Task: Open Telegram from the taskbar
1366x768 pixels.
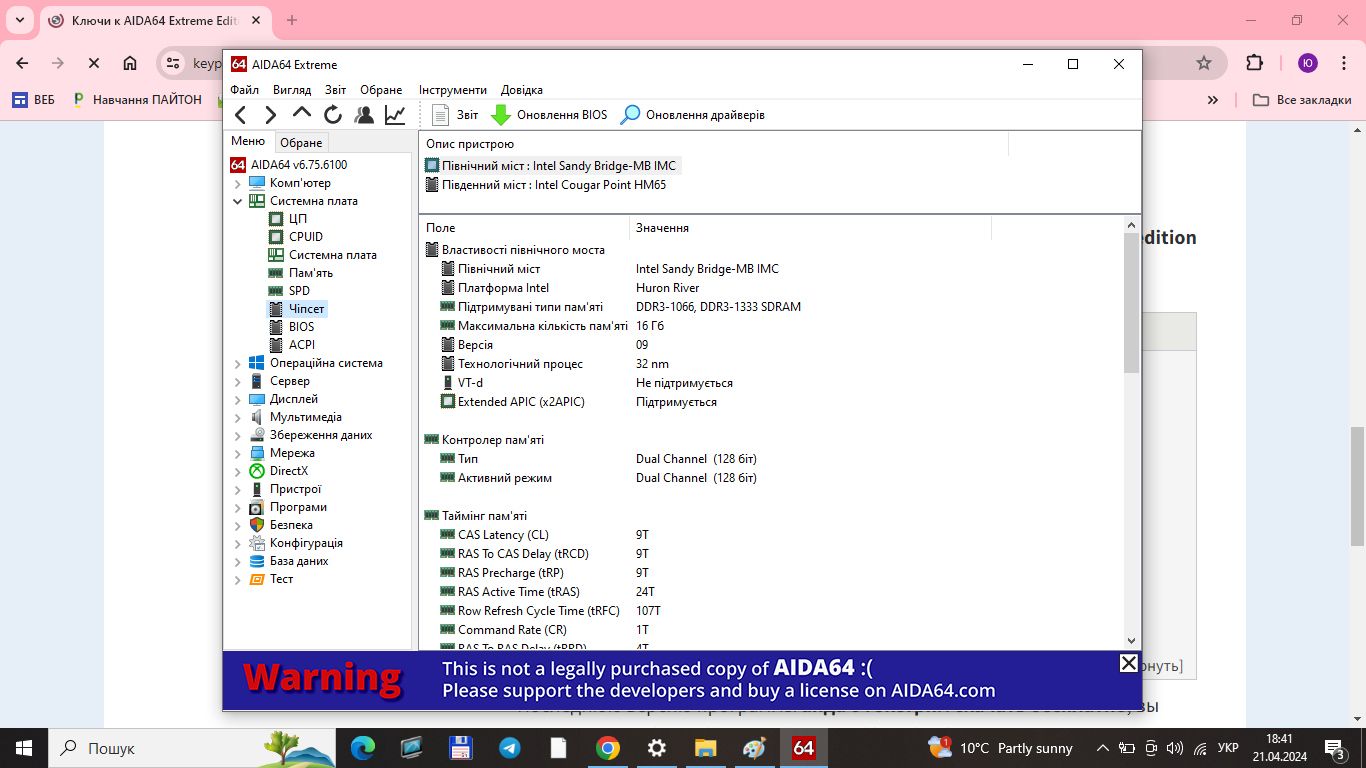Action: click(x=509, y=748)
